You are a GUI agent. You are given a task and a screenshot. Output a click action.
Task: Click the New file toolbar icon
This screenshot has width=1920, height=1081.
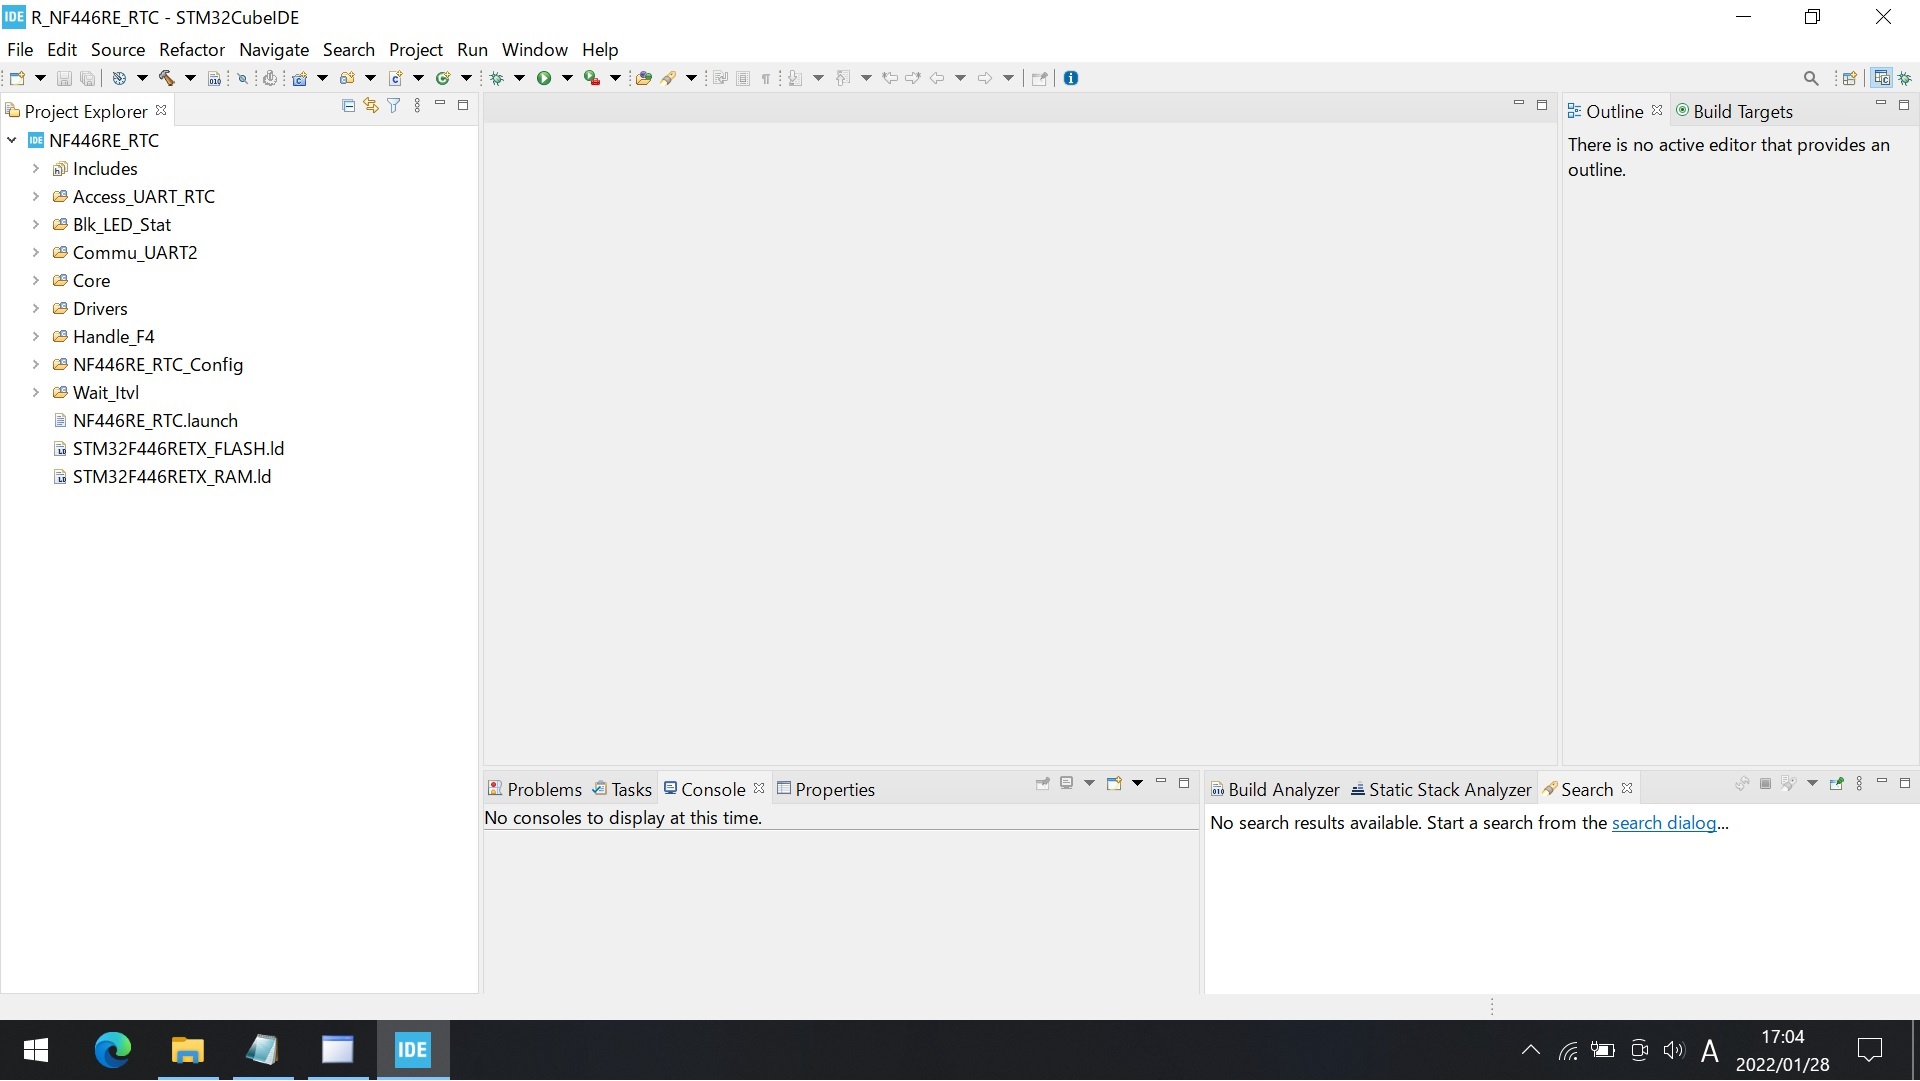tap(17, 78)
